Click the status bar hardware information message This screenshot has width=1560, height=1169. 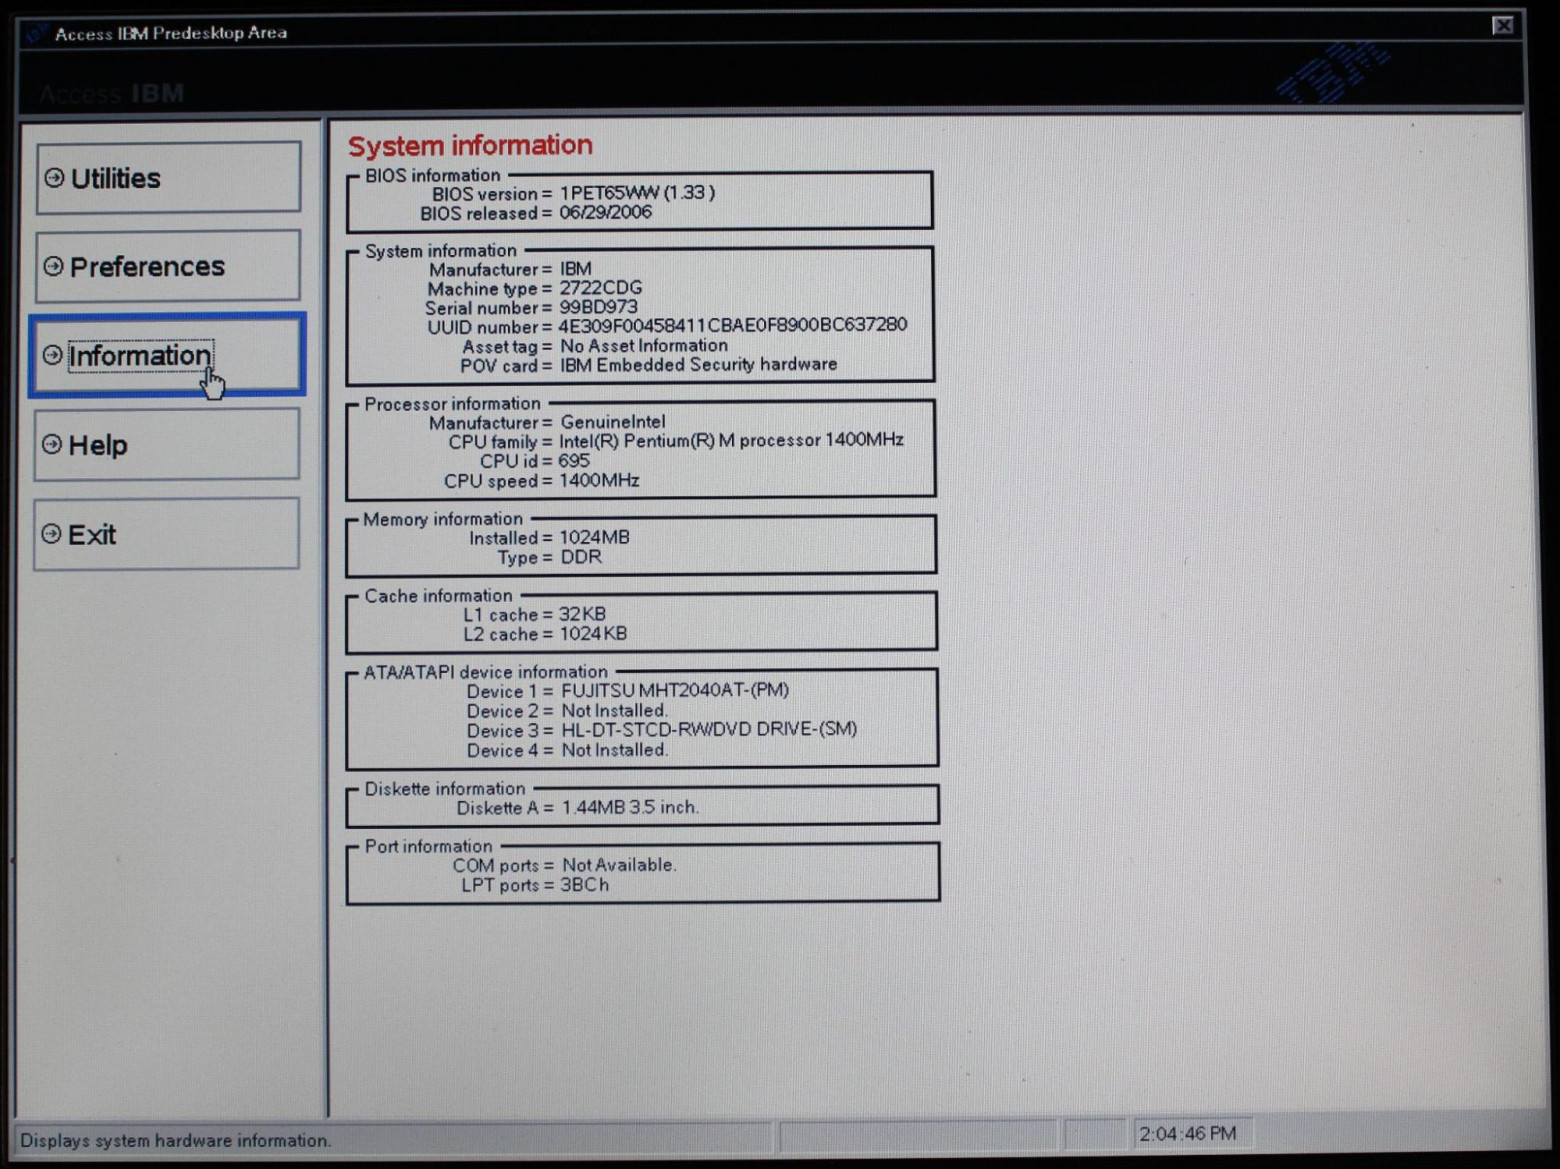click(175, 1140)
